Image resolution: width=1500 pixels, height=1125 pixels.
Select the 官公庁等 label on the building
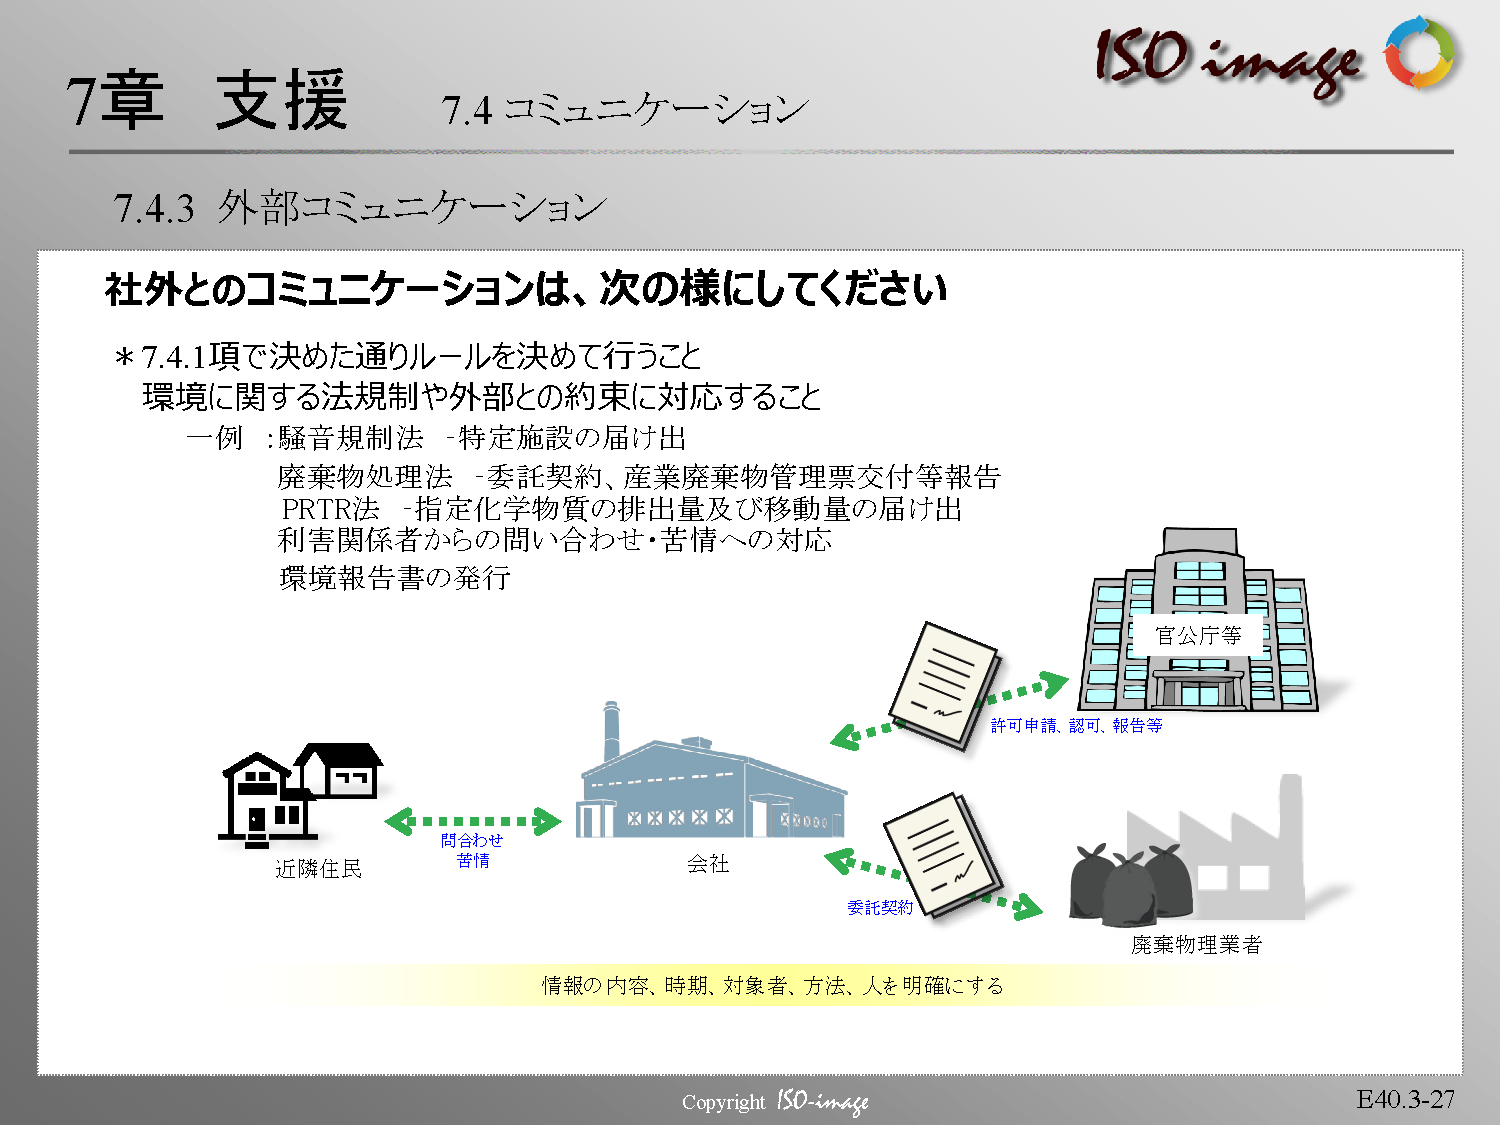pos(1197,635)
